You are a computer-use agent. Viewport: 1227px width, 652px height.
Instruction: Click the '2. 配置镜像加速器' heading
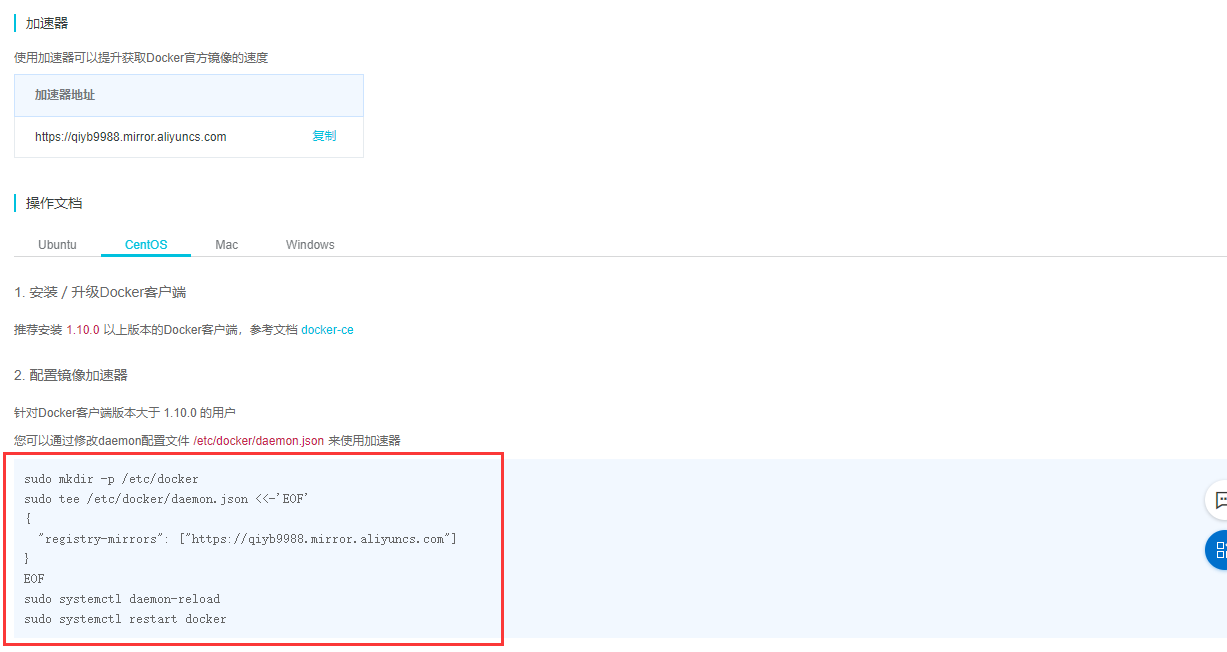[x=71, y=375]
